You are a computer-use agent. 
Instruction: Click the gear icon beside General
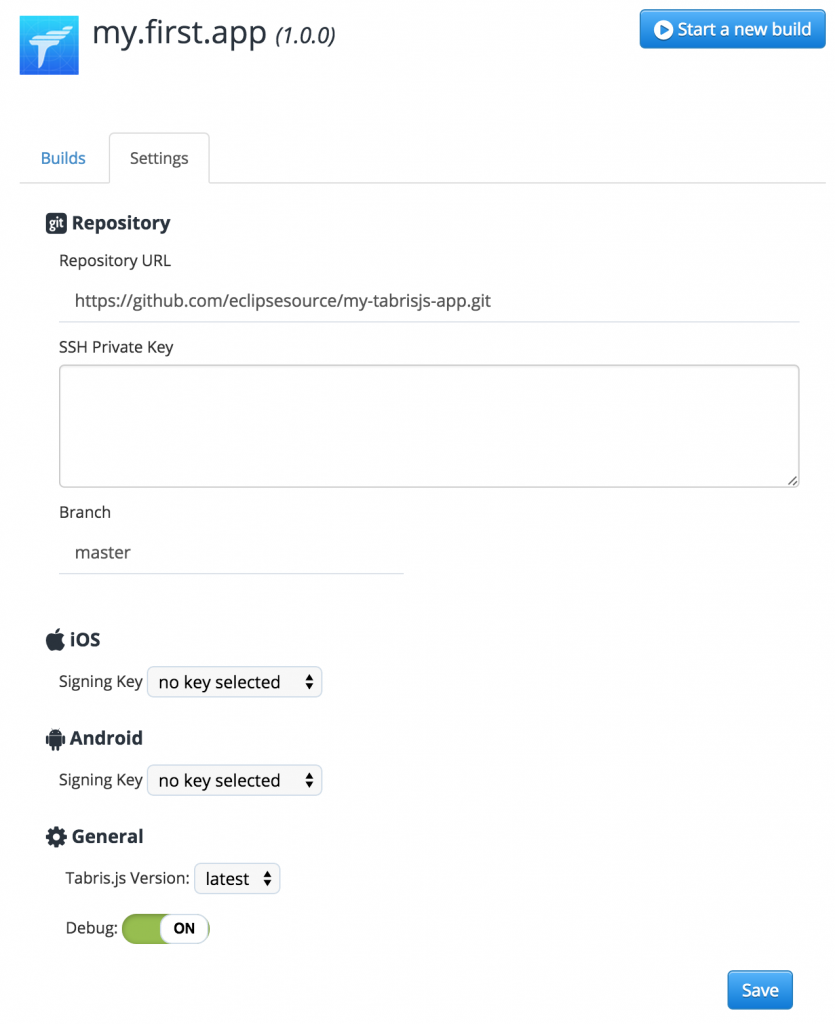pos(56,837)
